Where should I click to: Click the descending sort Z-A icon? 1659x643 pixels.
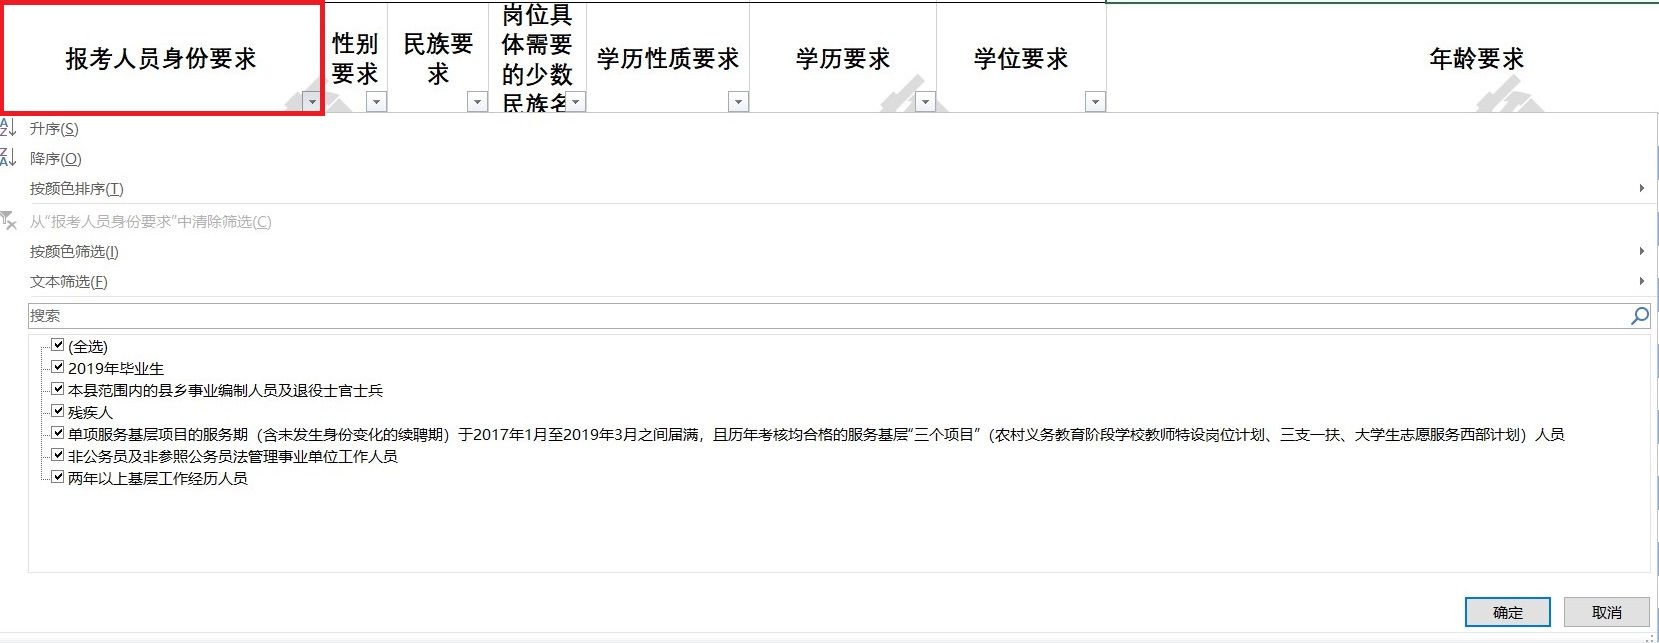(8, 157)
